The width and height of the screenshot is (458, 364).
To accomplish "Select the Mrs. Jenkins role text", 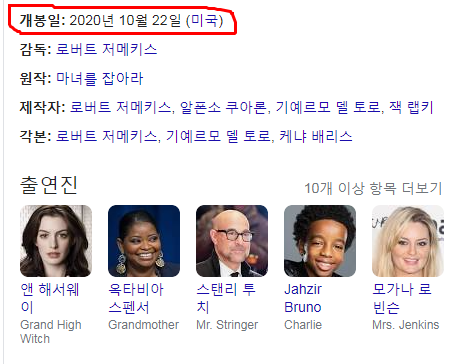I will 406,325.
